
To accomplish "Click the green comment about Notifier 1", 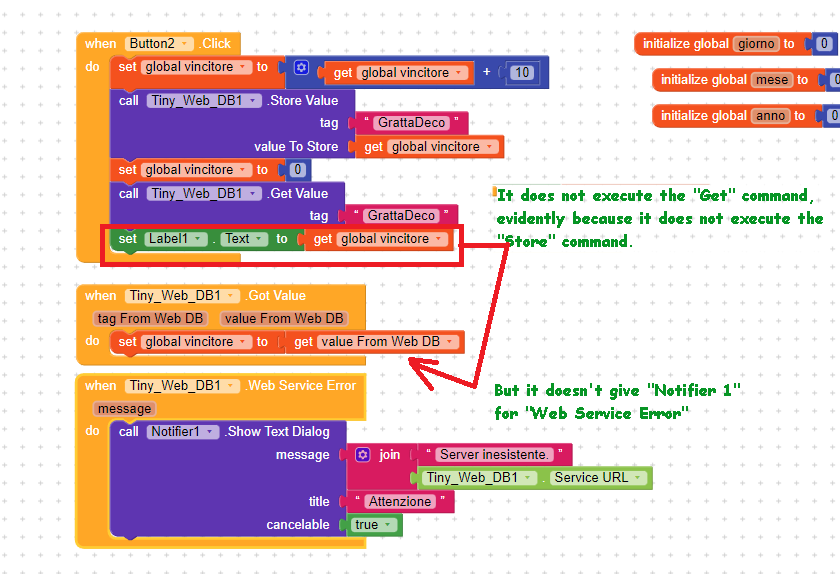I will coord(617,402).
